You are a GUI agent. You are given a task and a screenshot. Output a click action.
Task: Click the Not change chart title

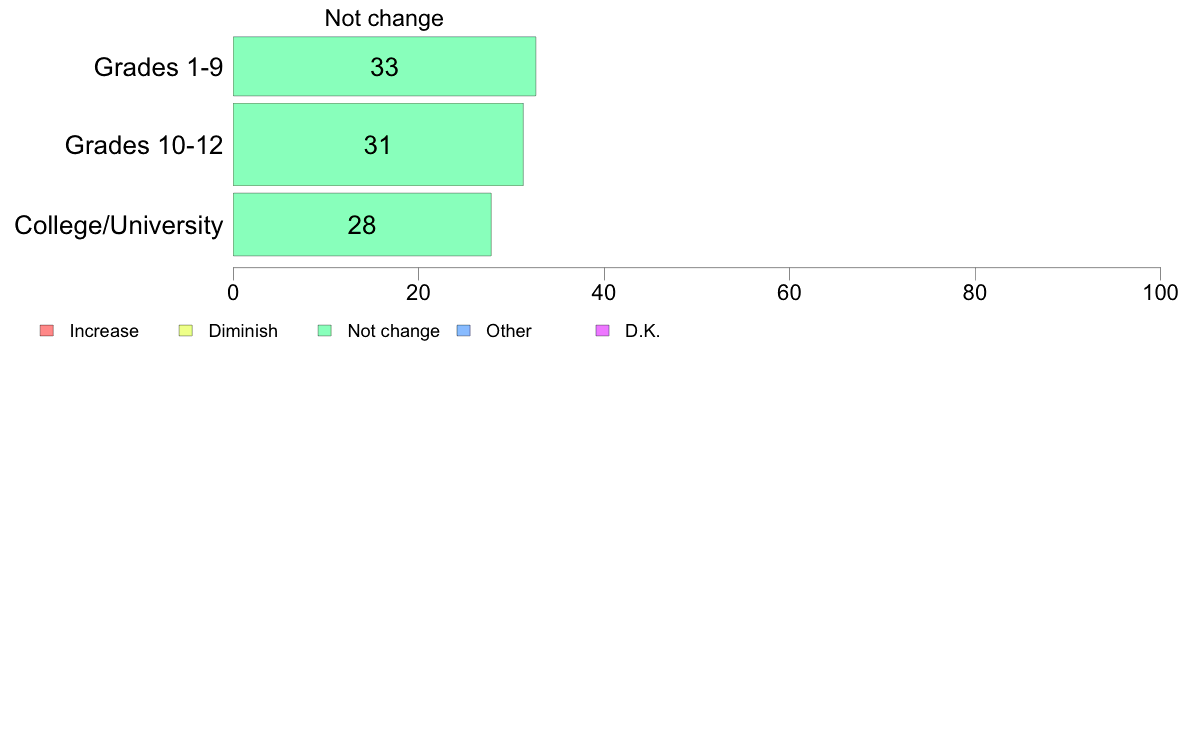pyautogui.click(x=384, y=18)
